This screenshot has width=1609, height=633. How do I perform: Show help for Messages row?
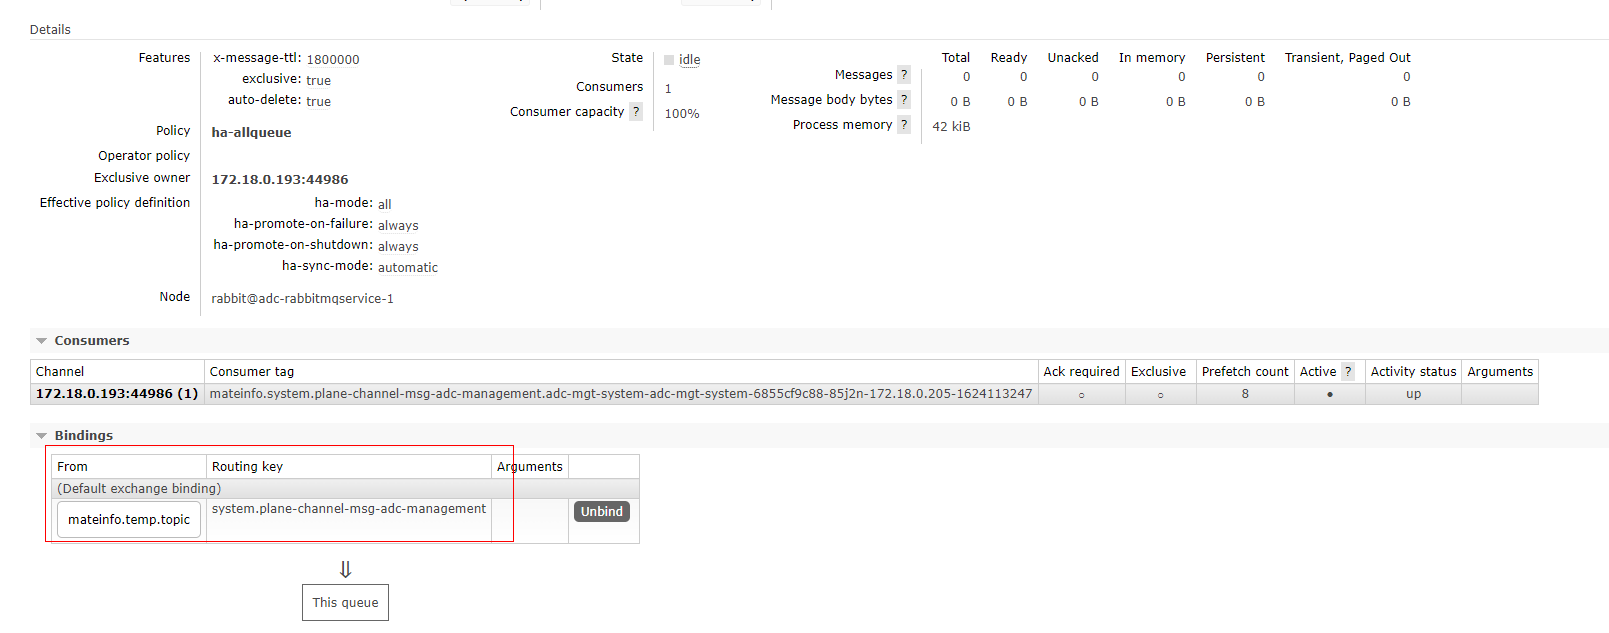pyautogui.click(x=904, y=75)
